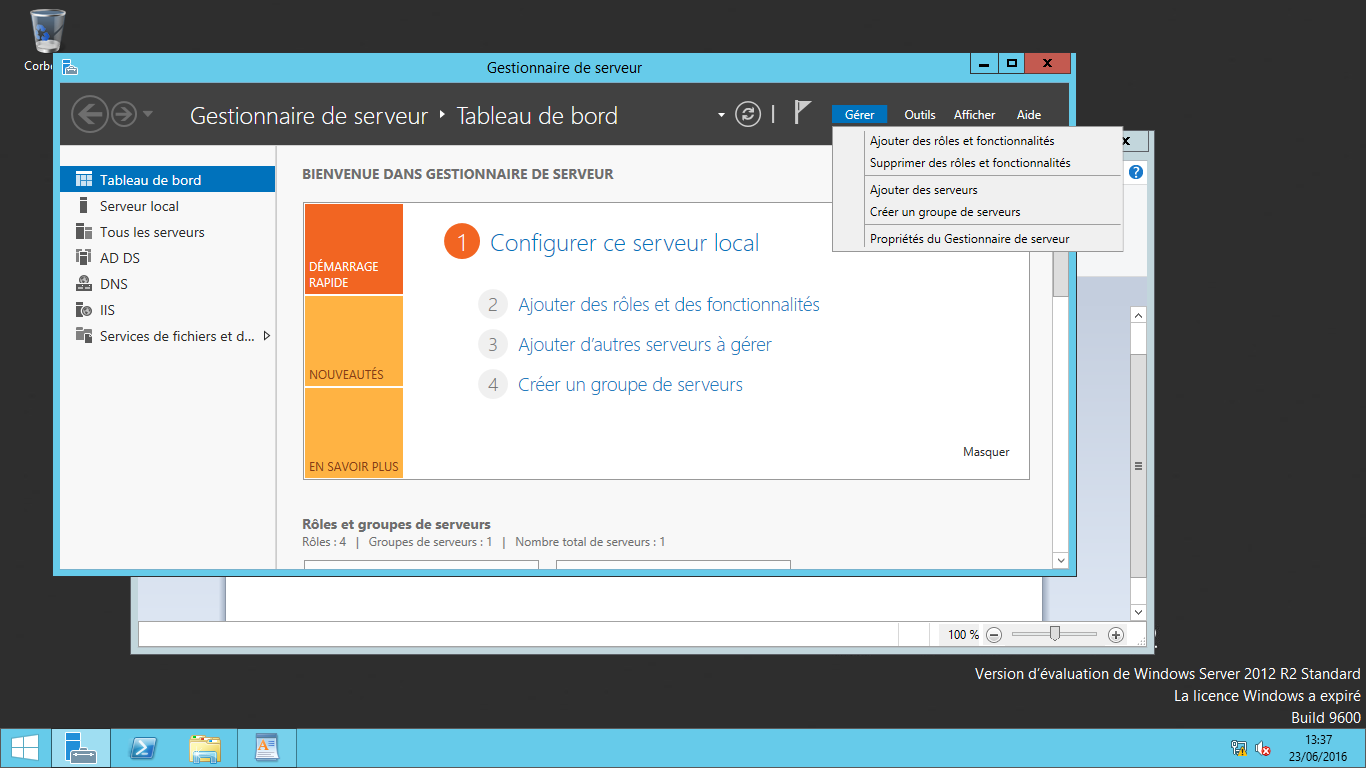Click the muted volume tray icon
Screen dimensions: 1366x768
click(x=1263, y=748)
